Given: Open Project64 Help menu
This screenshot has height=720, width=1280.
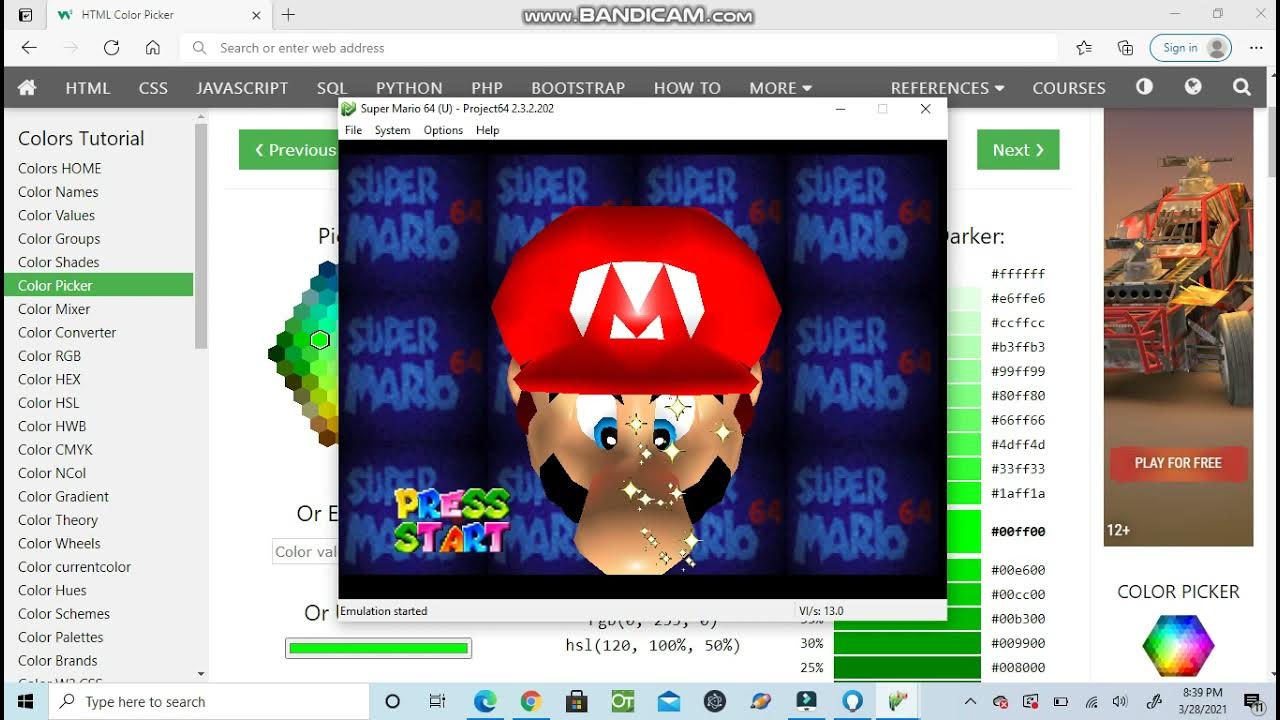Looking at the screenshot, I should (x=487, y=130).
